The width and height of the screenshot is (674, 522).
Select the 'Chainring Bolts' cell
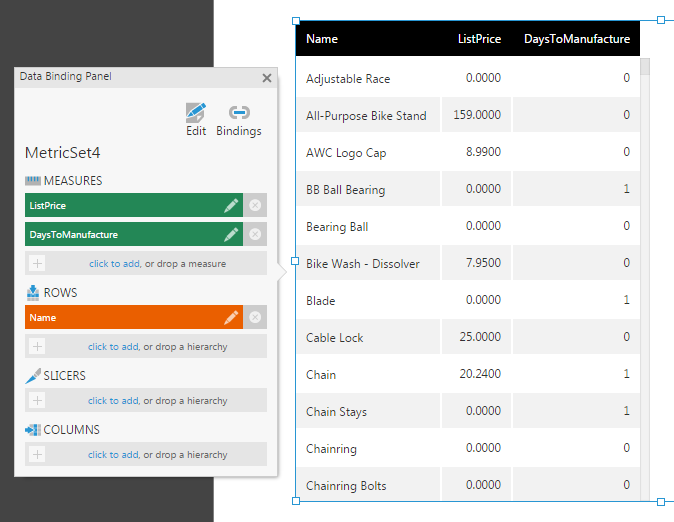tap(368, 484)
